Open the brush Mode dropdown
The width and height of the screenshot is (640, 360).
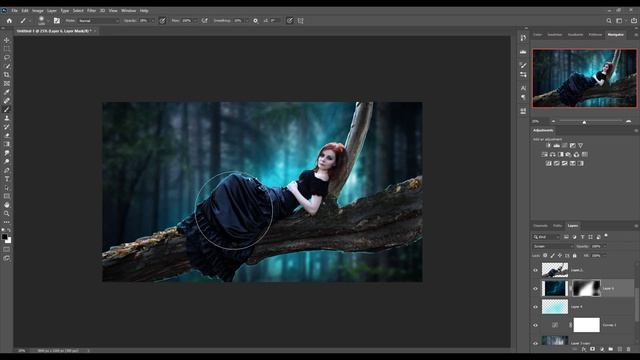(x=98, y=20)
